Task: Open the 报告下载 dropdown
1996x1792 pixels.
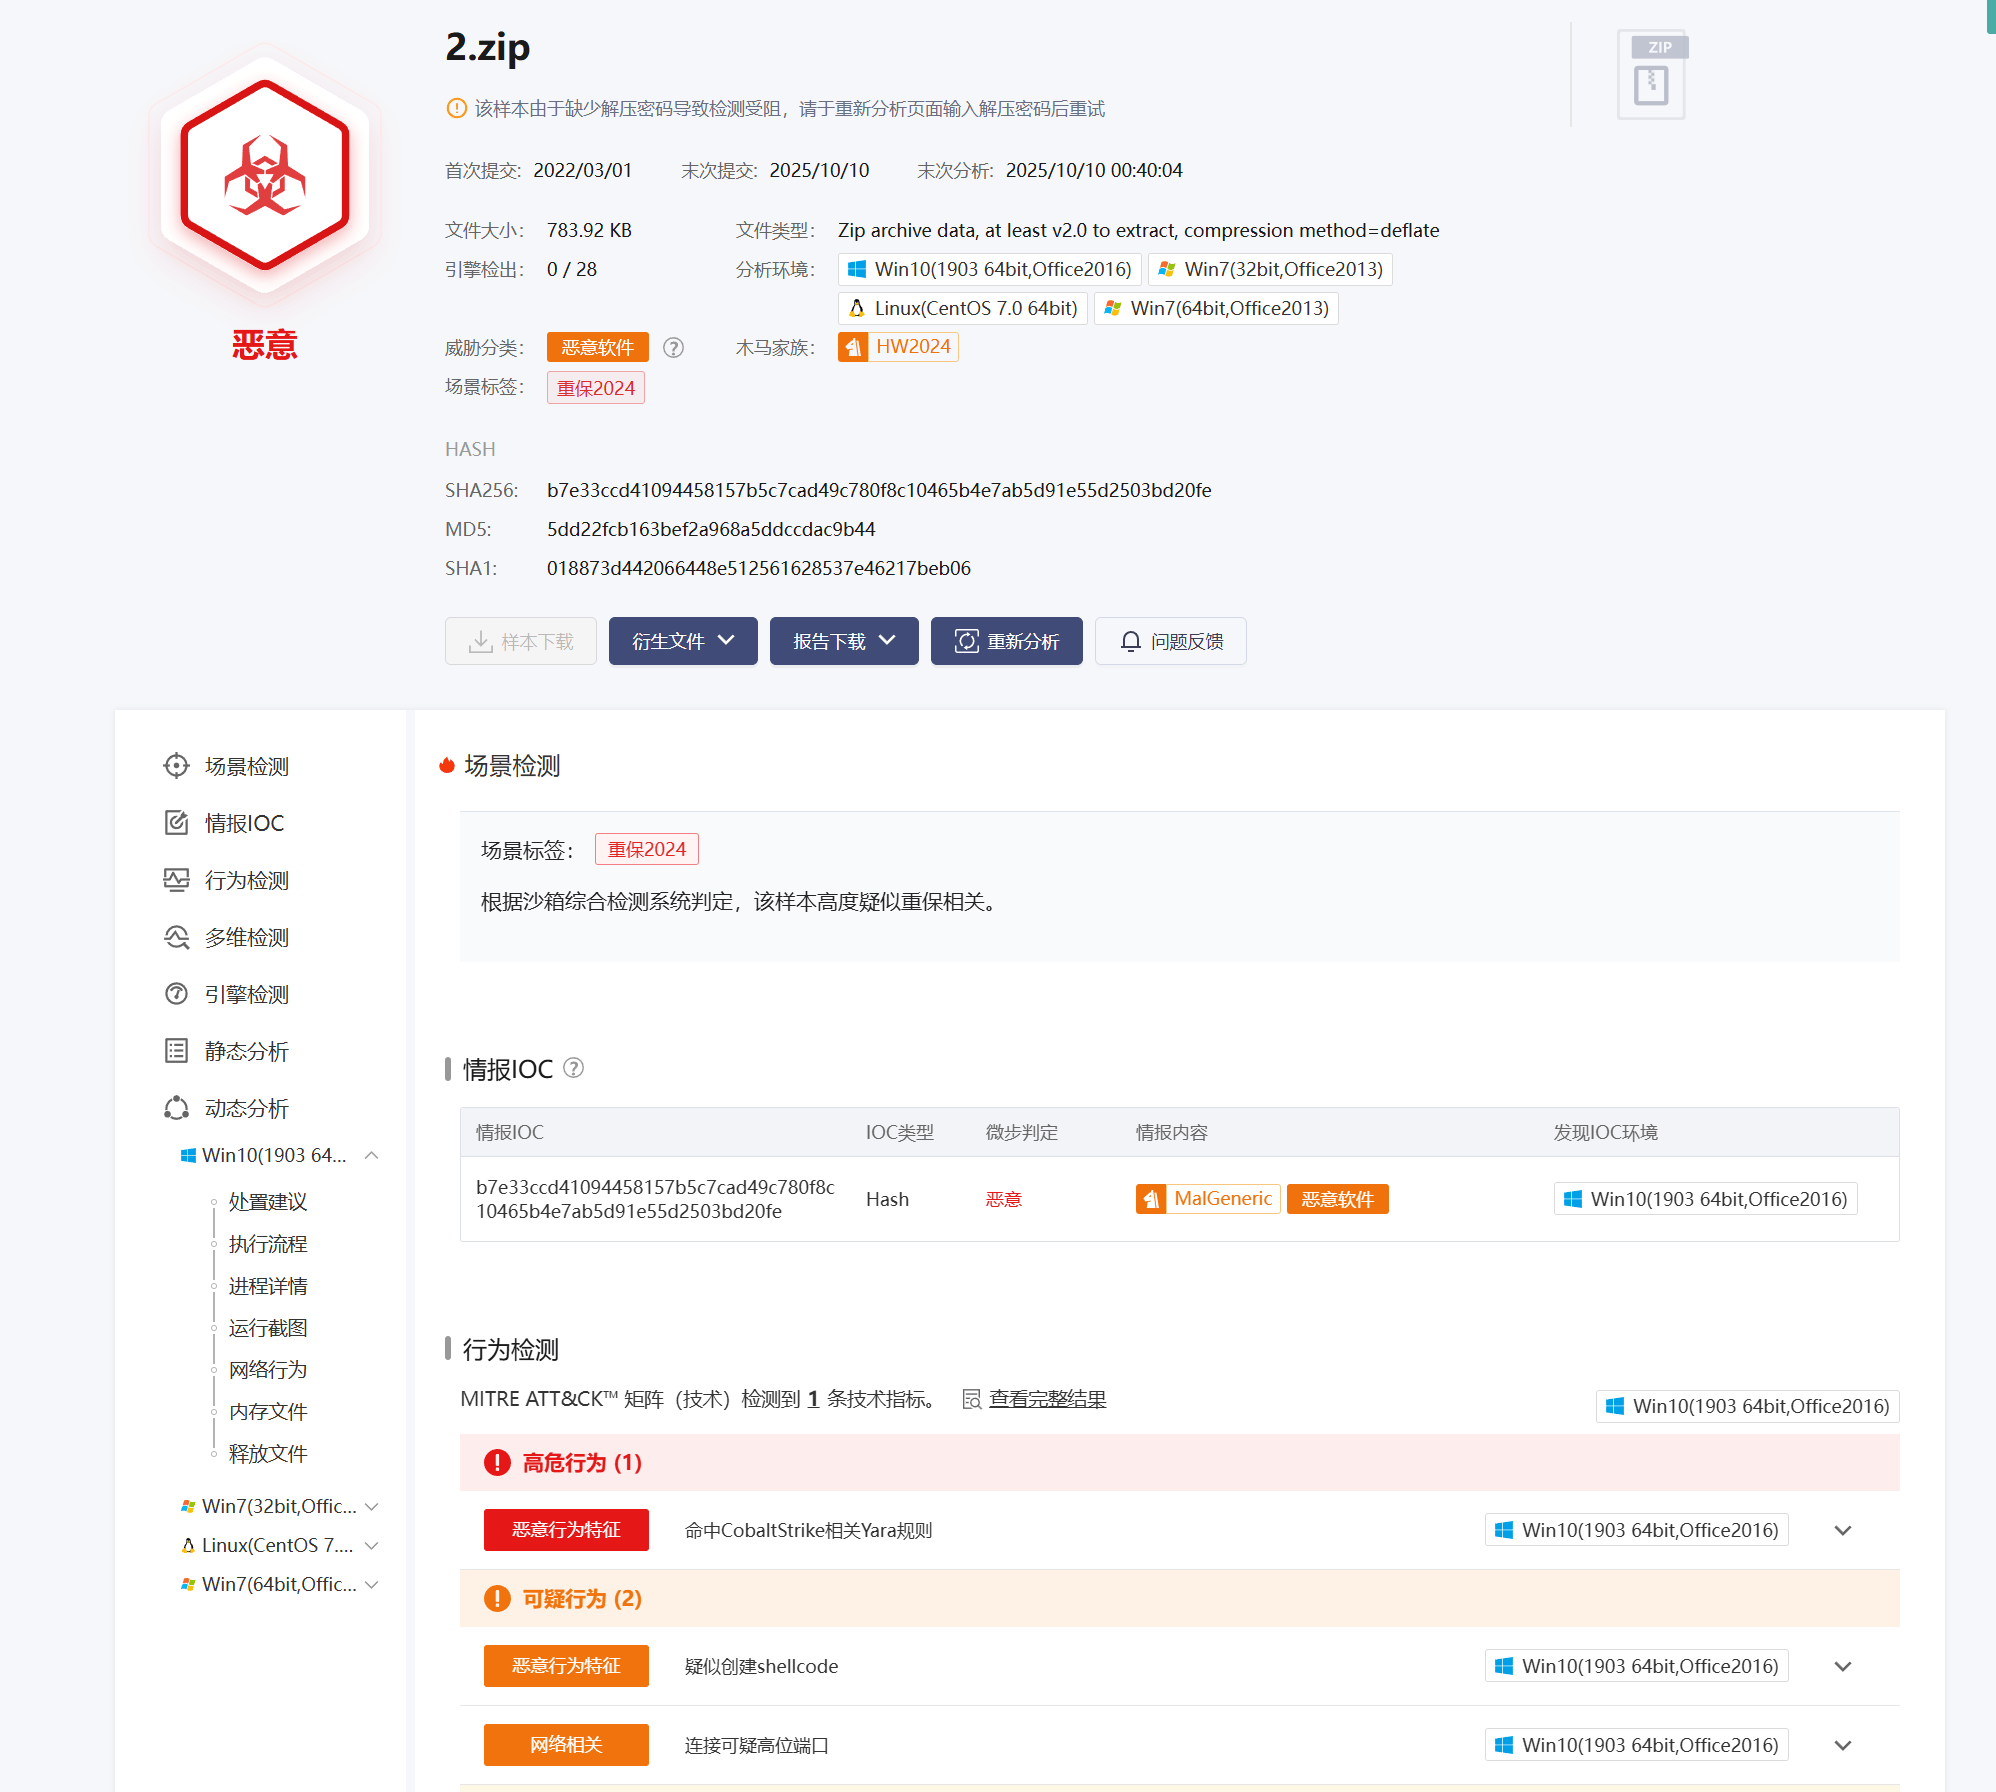Action: click(844, 641)
